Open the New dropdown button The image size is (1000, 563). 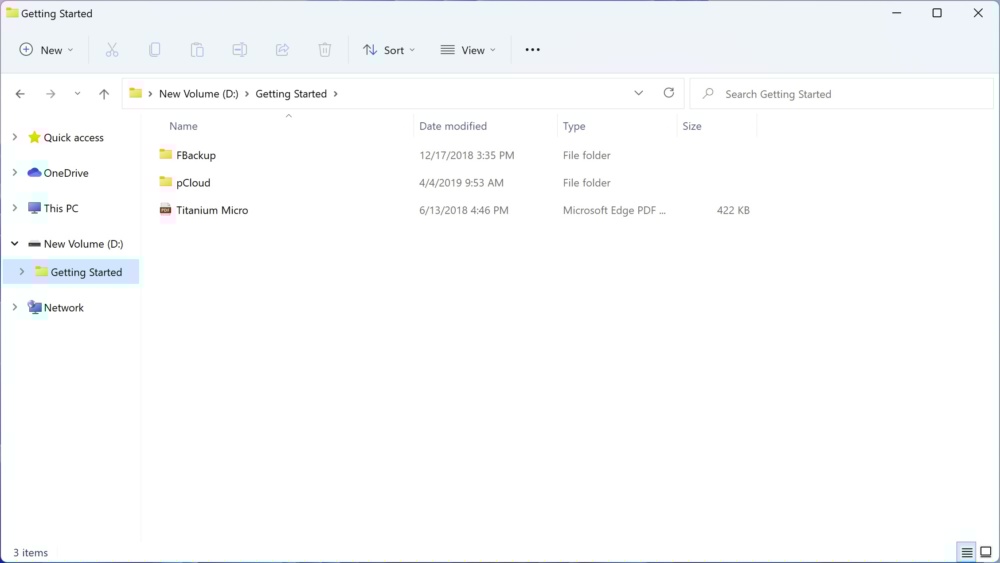tap(46, 50)
